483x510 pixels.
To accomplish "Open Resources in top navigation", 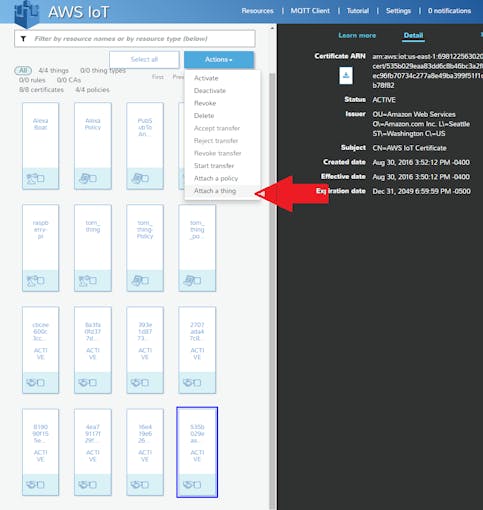I will [257, 11].
